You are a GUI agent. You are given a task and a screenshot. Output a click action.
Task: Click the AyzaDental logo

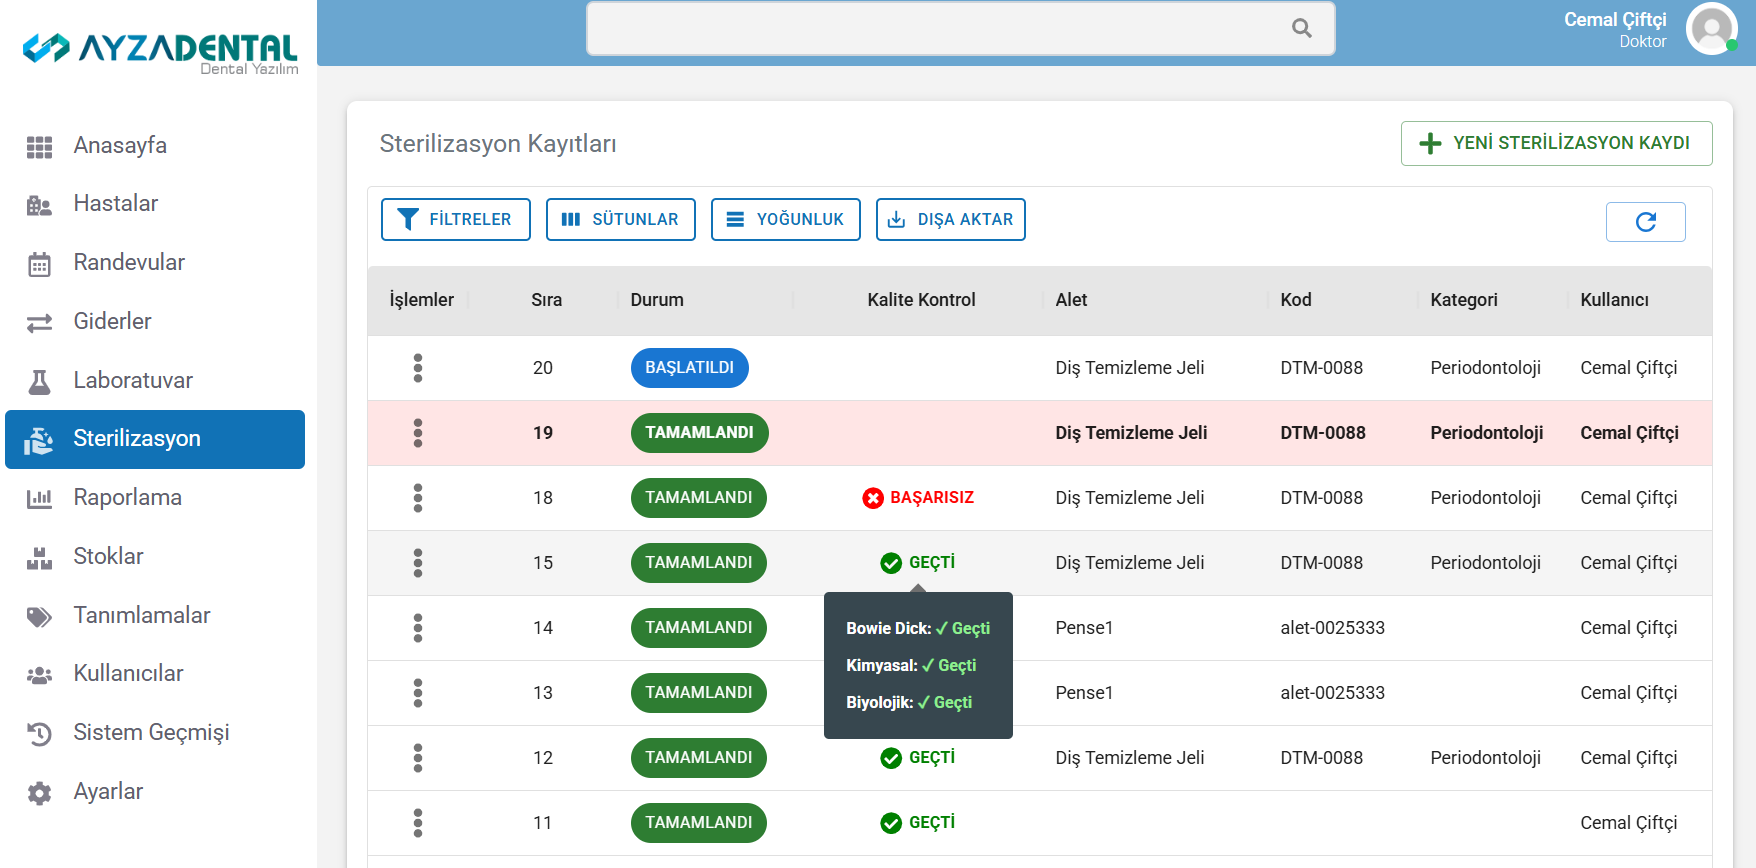point(160,50)
